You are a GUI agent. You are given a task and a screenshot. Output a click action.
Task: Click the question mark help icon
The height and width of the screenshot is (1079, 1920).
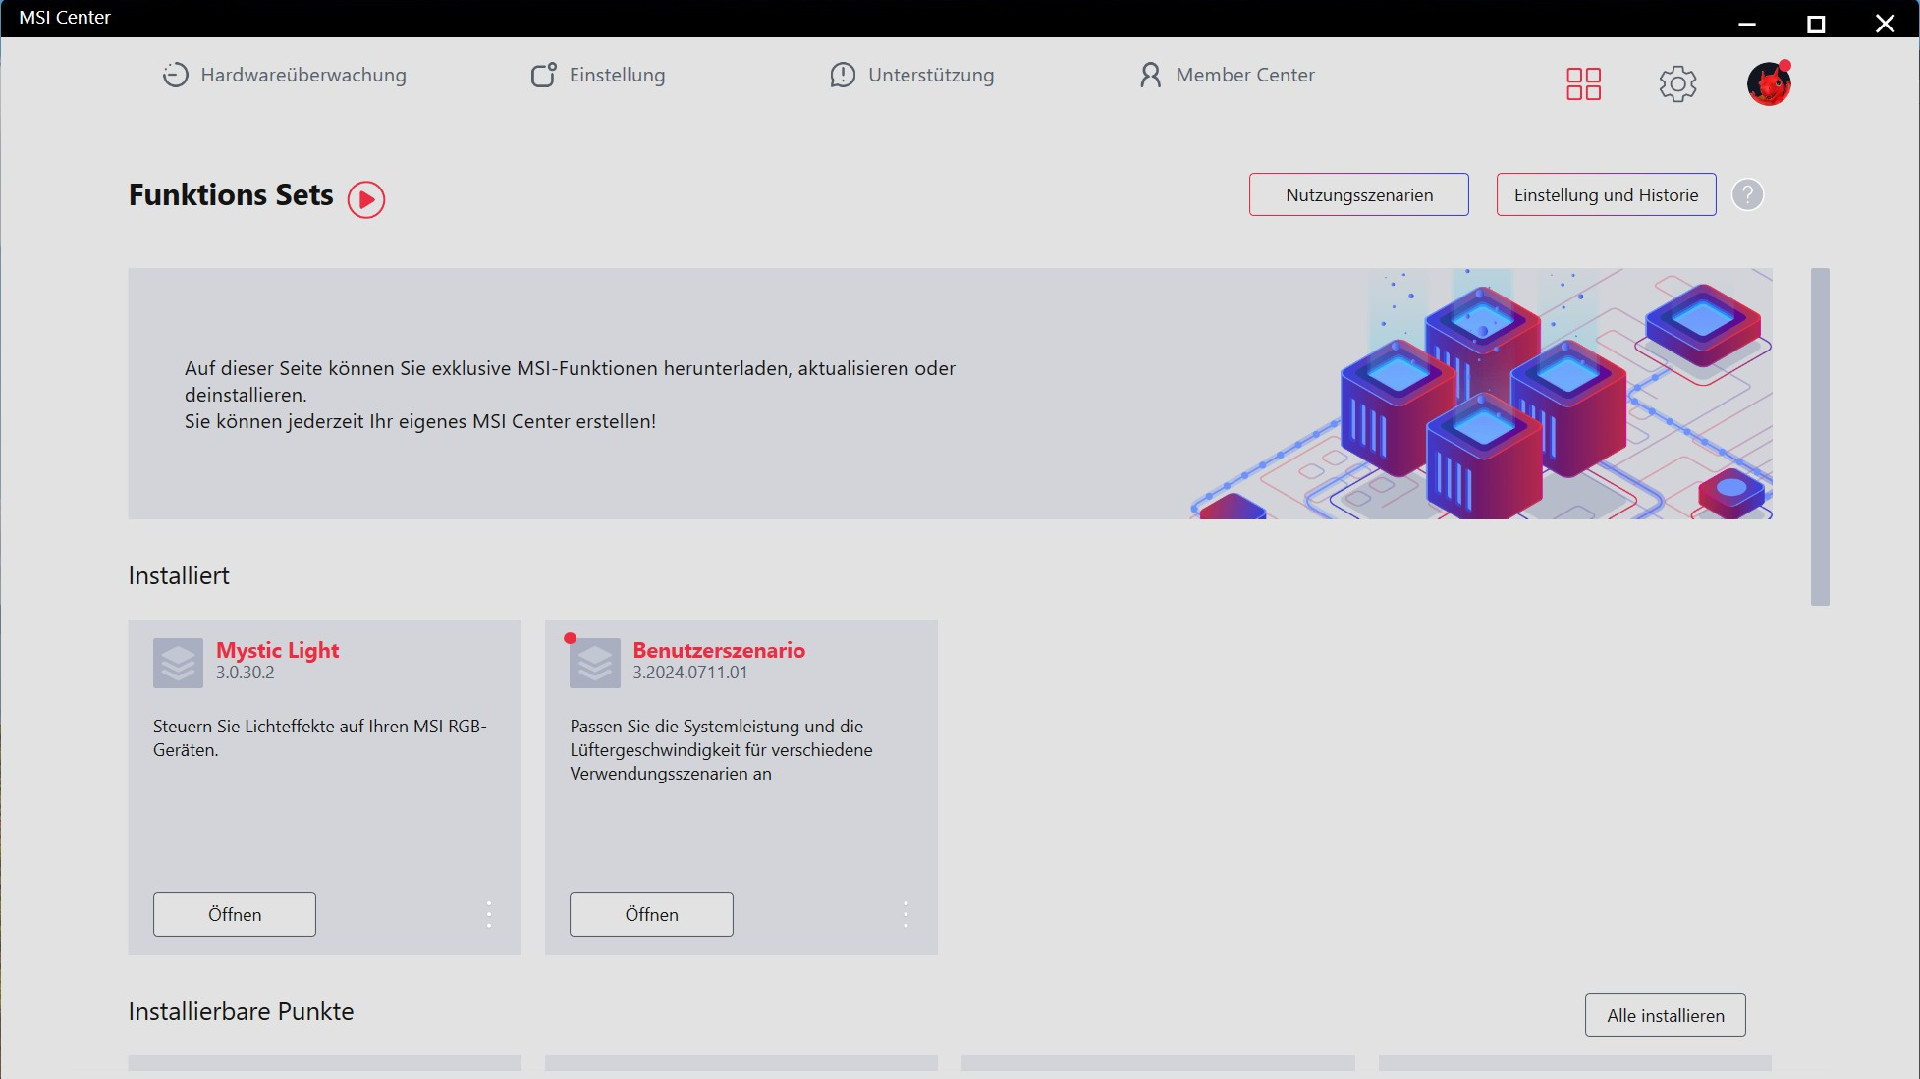coord(1747,195)
